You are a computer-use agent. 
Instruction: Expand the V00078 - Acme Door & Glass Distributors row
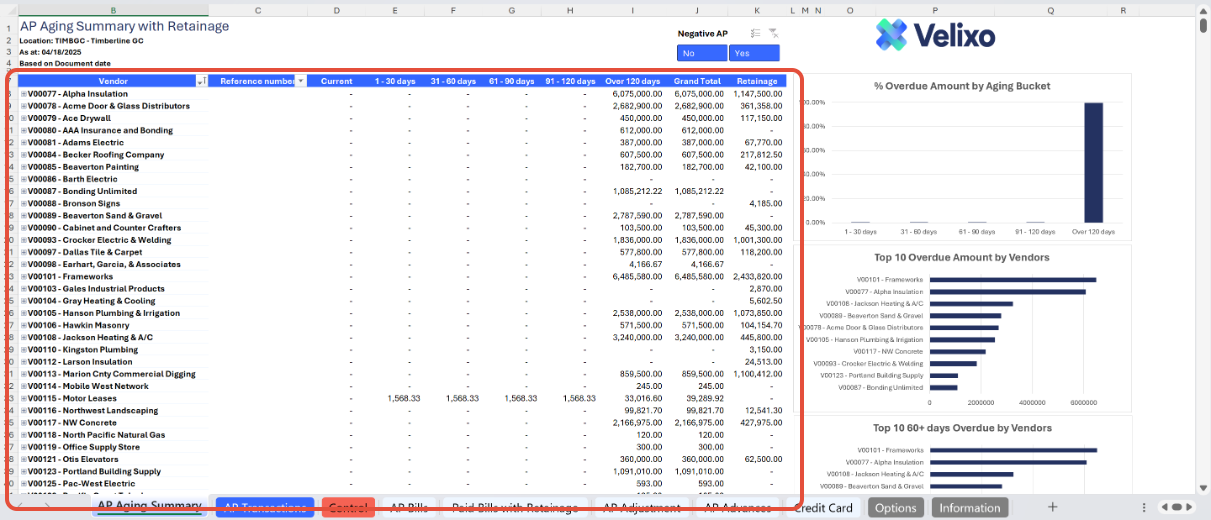point(24,106)
